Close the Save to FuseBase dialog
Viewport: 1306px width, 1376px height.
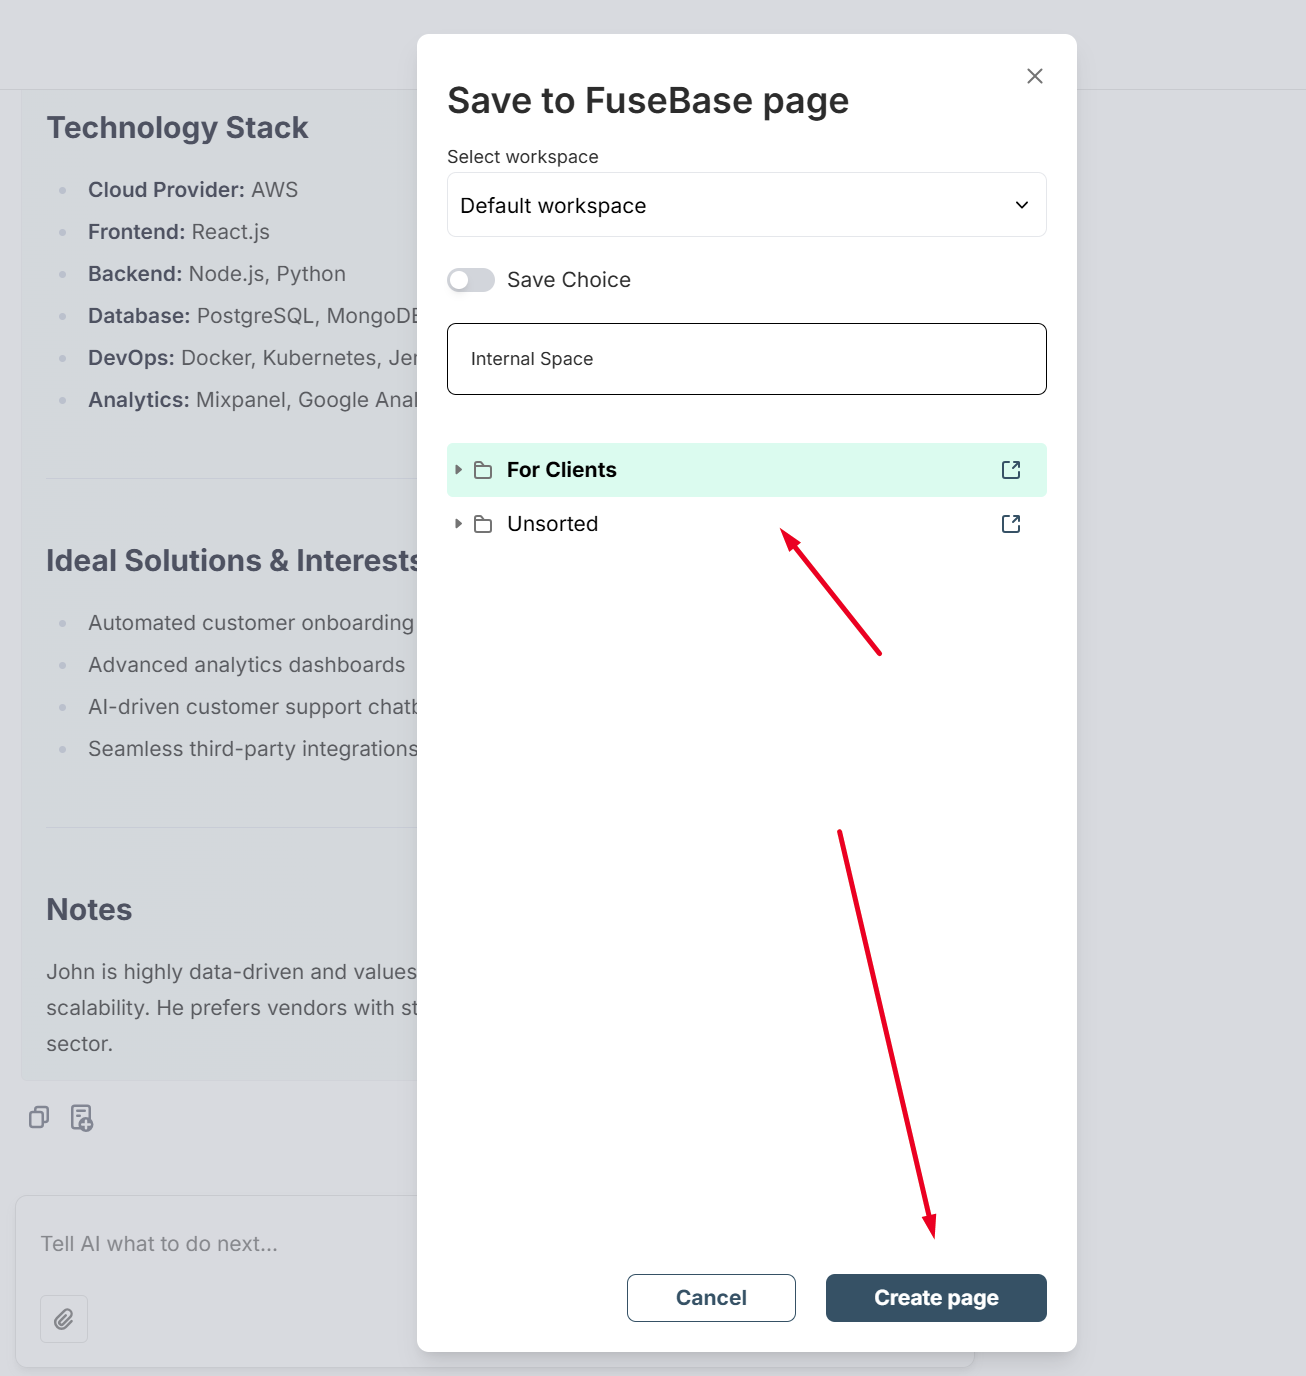pos(1035,76)
